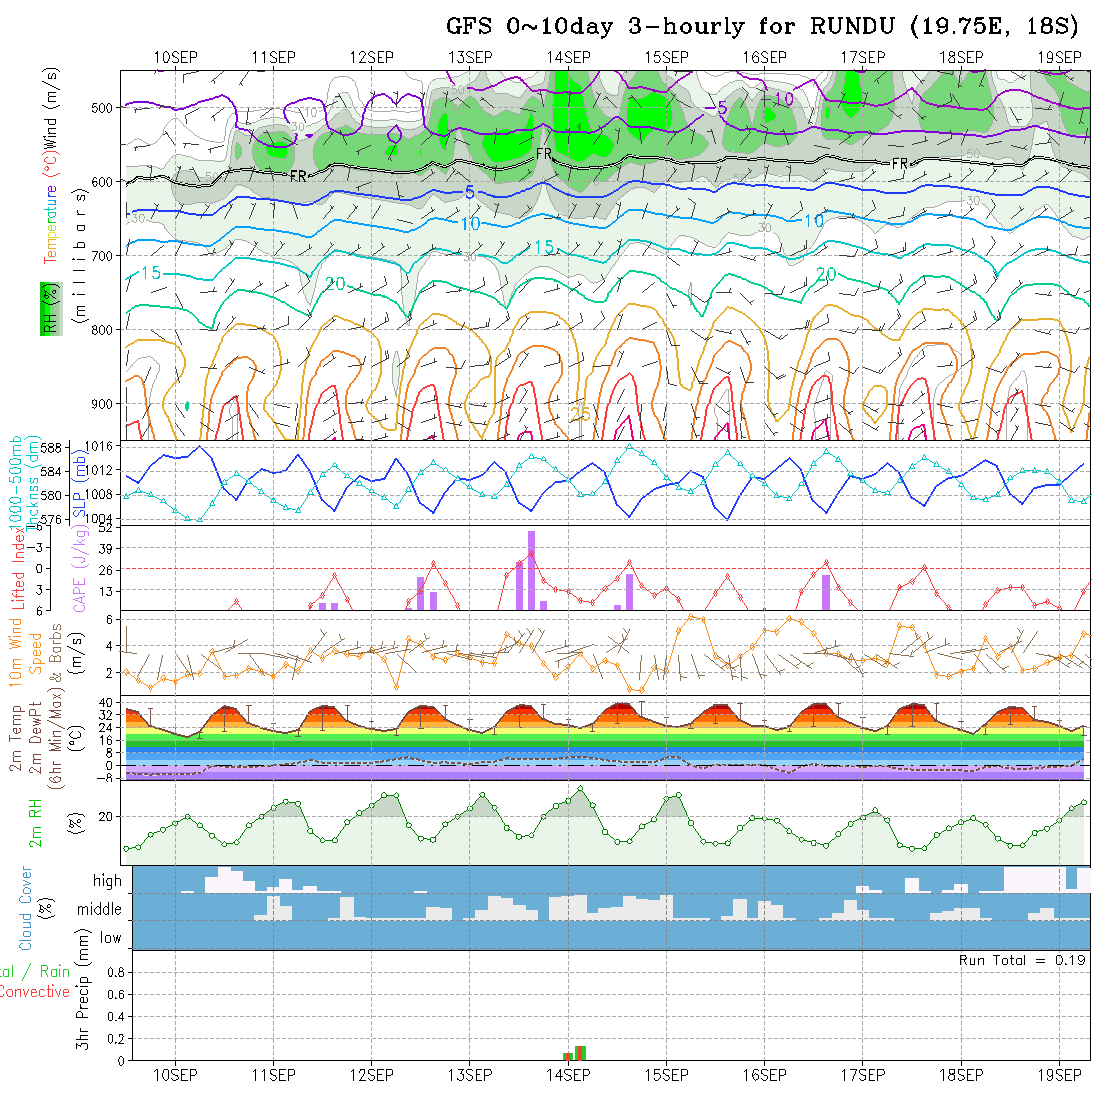
Task: Click the "high" cloud cover label
Action: [x=107, y=881]
